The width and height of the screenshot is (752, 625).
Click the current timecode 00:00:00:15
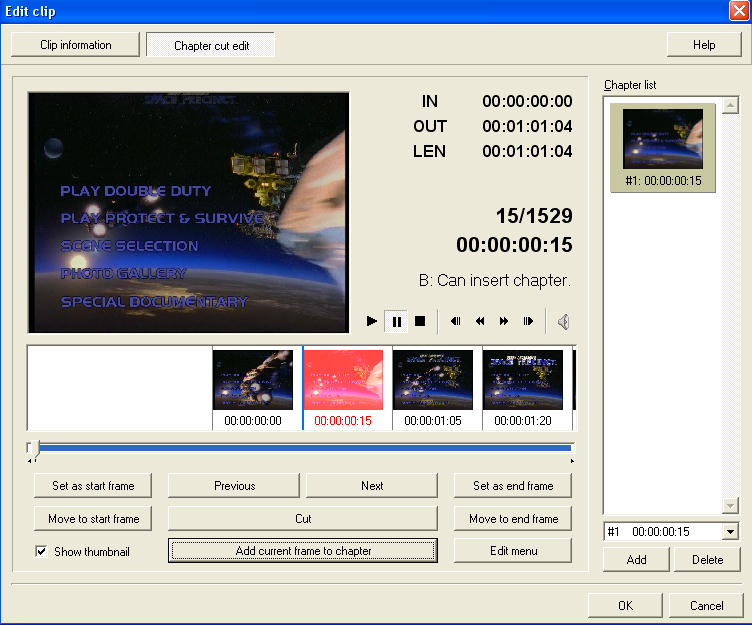tap(514, 245)
